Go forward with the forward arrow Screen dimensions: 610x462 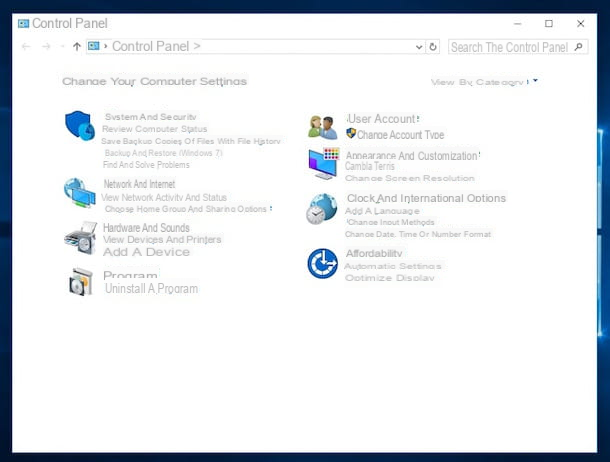[46, 47]
